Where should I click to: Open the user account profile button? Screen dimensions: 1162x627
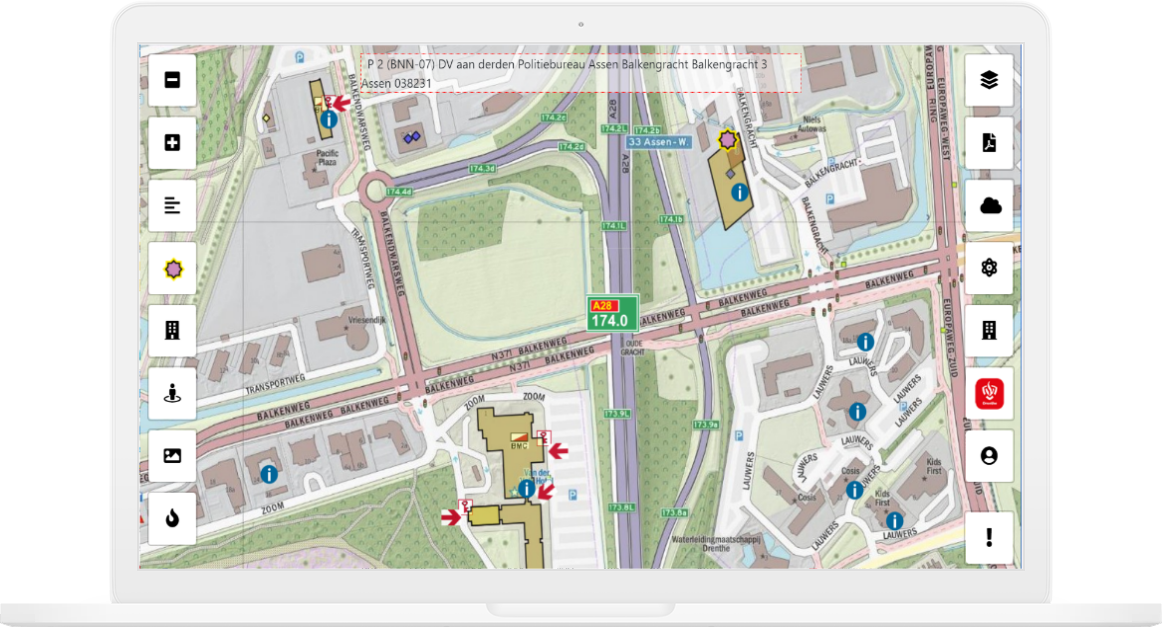(989, 456)
